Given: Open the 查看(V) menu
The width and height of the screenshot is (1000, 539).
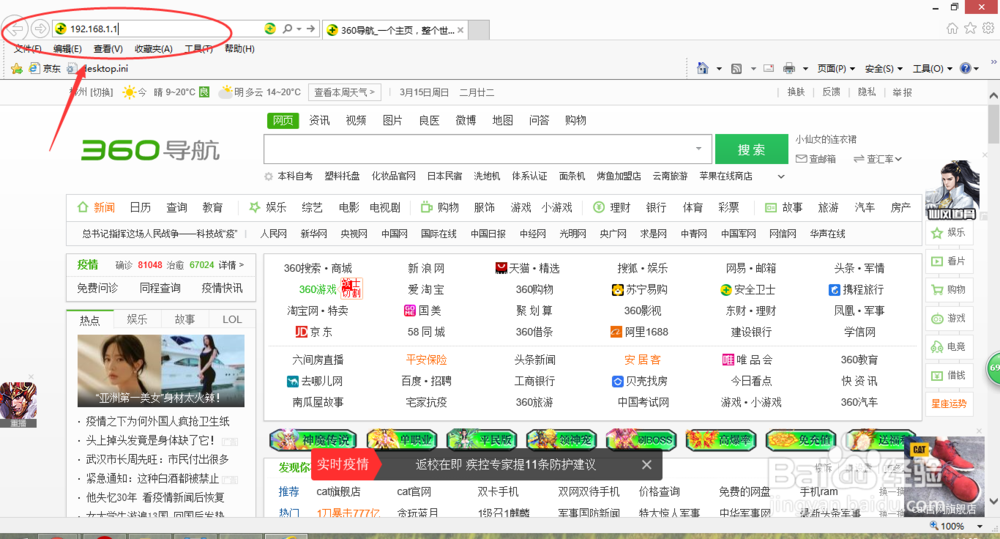Looking at the screenshot, I should (x=108, y=49).
